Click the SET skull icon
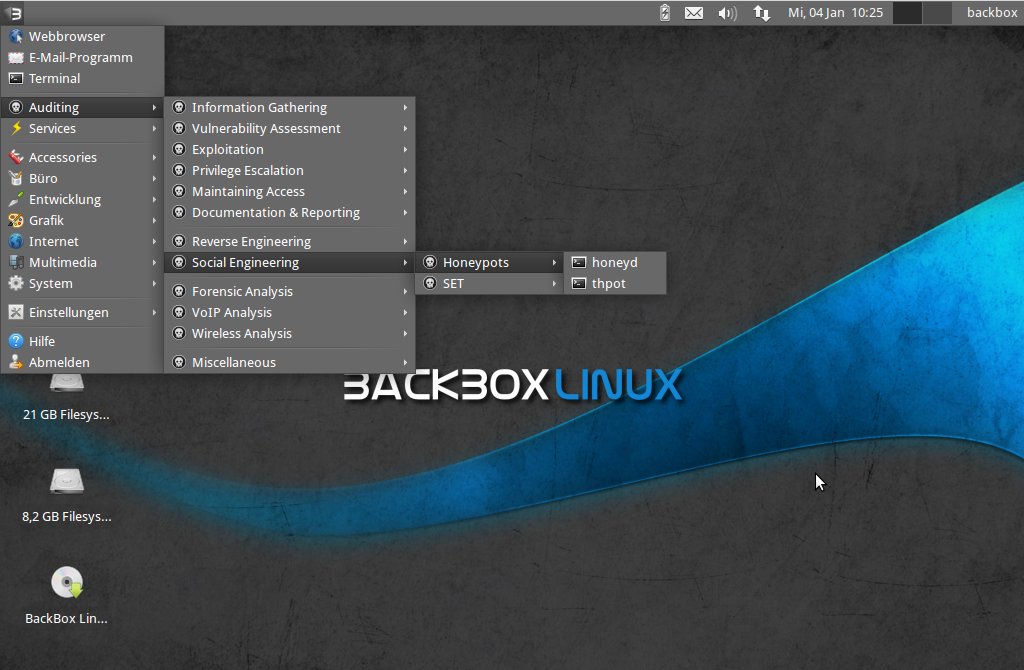 click(430, 283)
